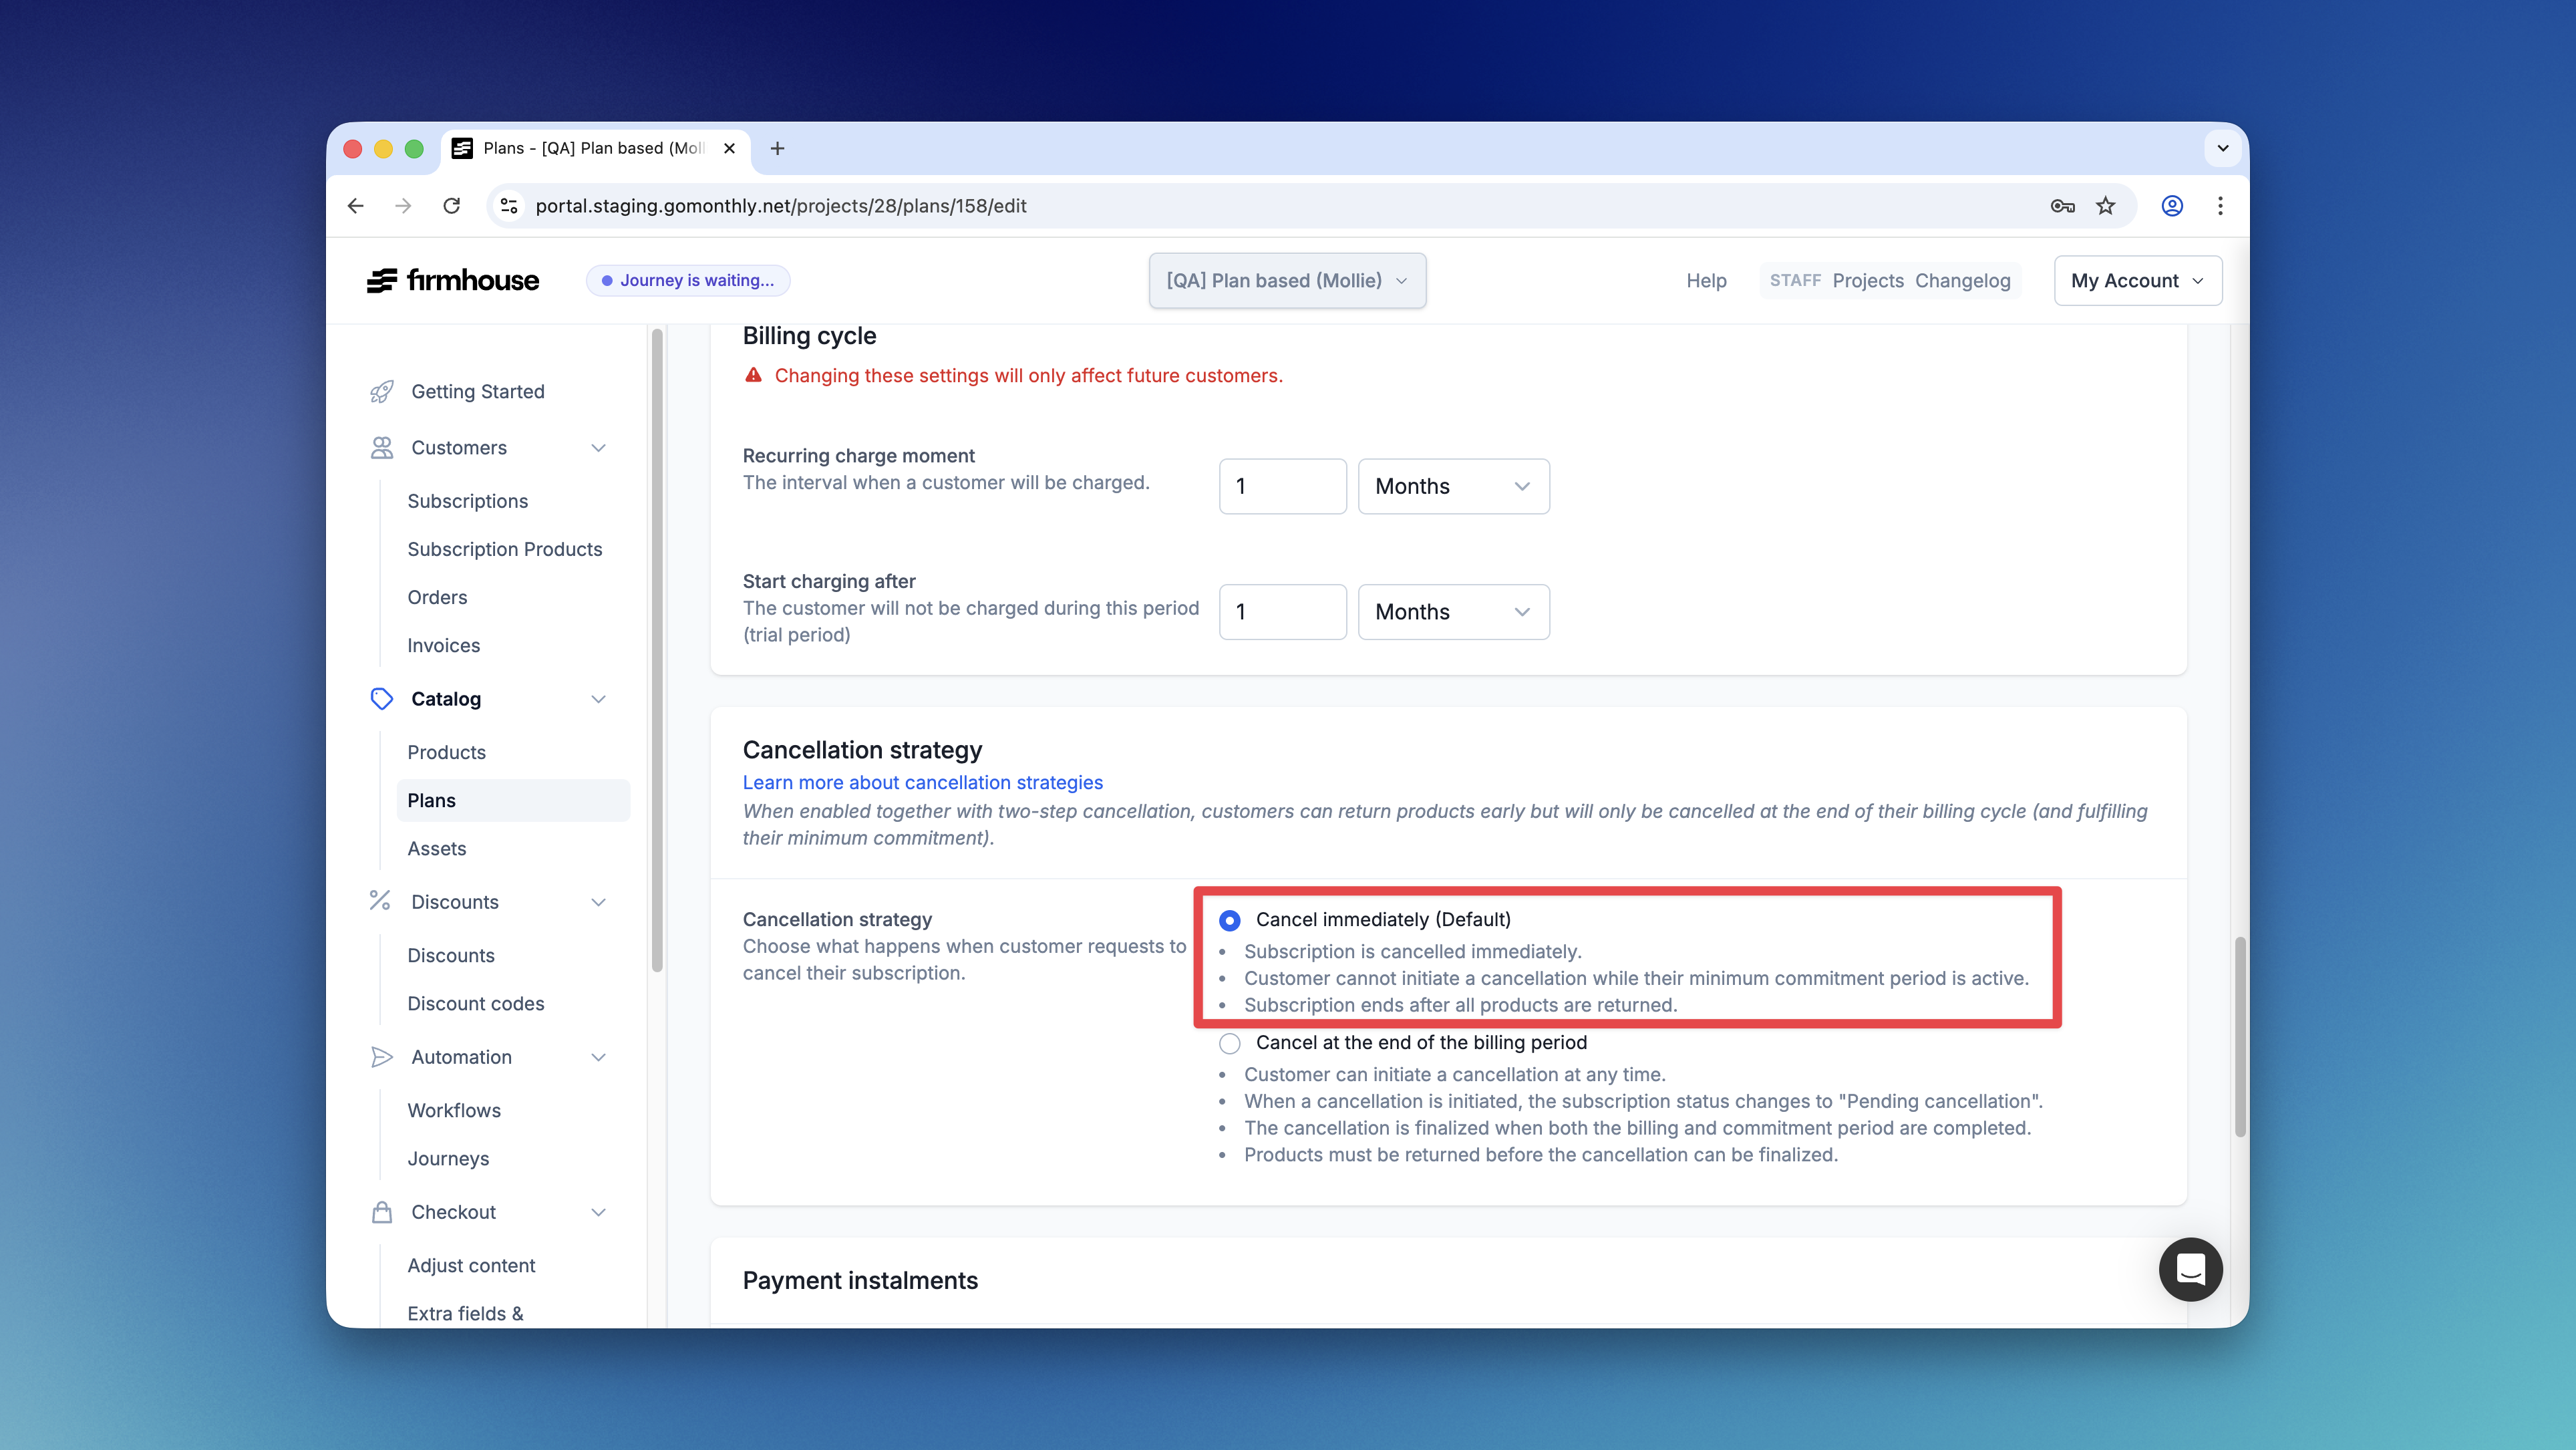The height and width of the screenshot is (1450, 2576).
Task: Open the Recurring charge moment Months dropdown
Action: tap(1453, 486)
